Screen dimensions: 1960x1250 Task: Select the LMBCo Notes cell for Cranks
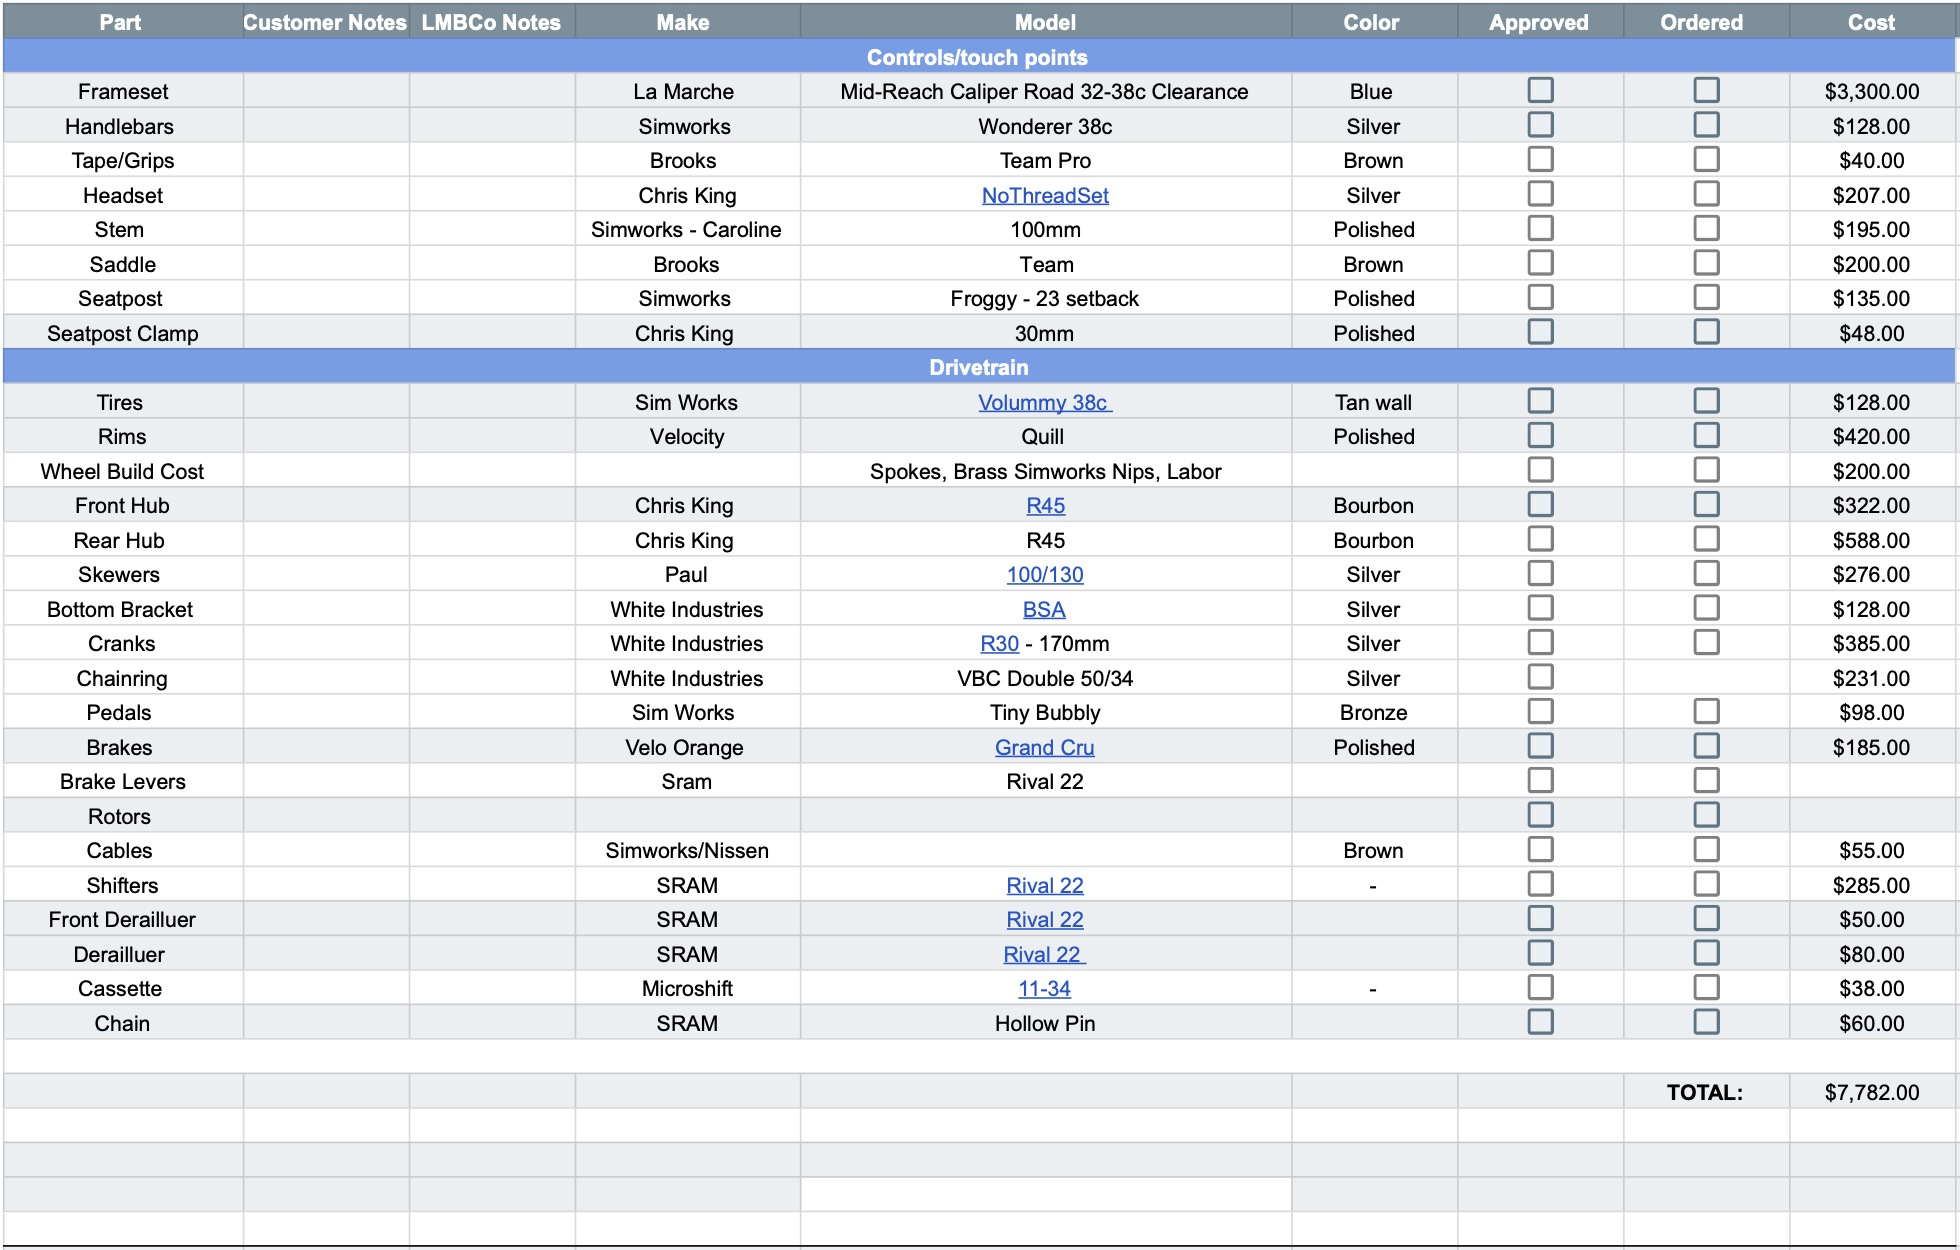coord(491,643)
